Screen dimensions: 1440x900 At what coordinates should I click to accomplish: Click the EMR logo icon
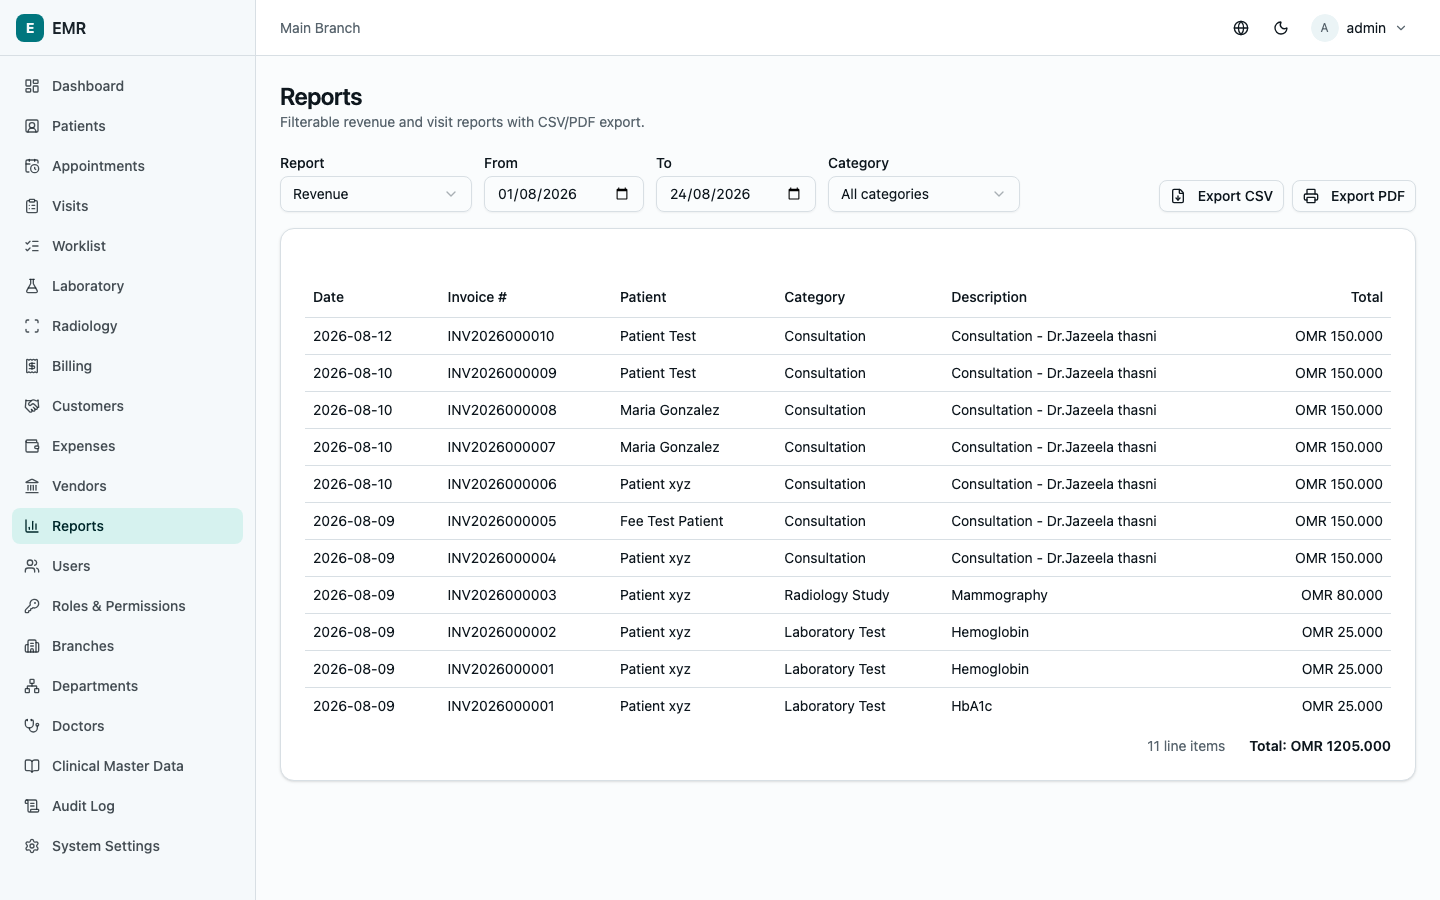coord(30,28)
